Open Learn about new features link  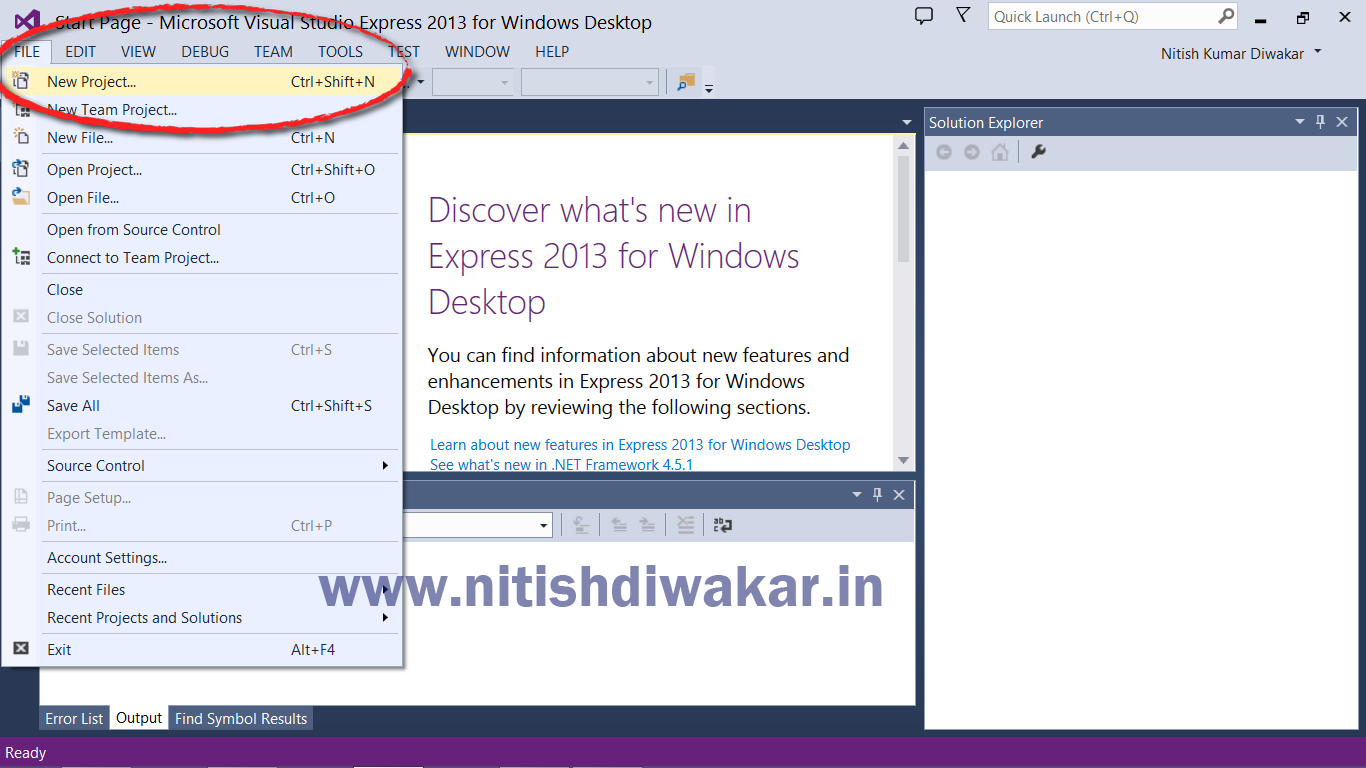pos(640,444)
